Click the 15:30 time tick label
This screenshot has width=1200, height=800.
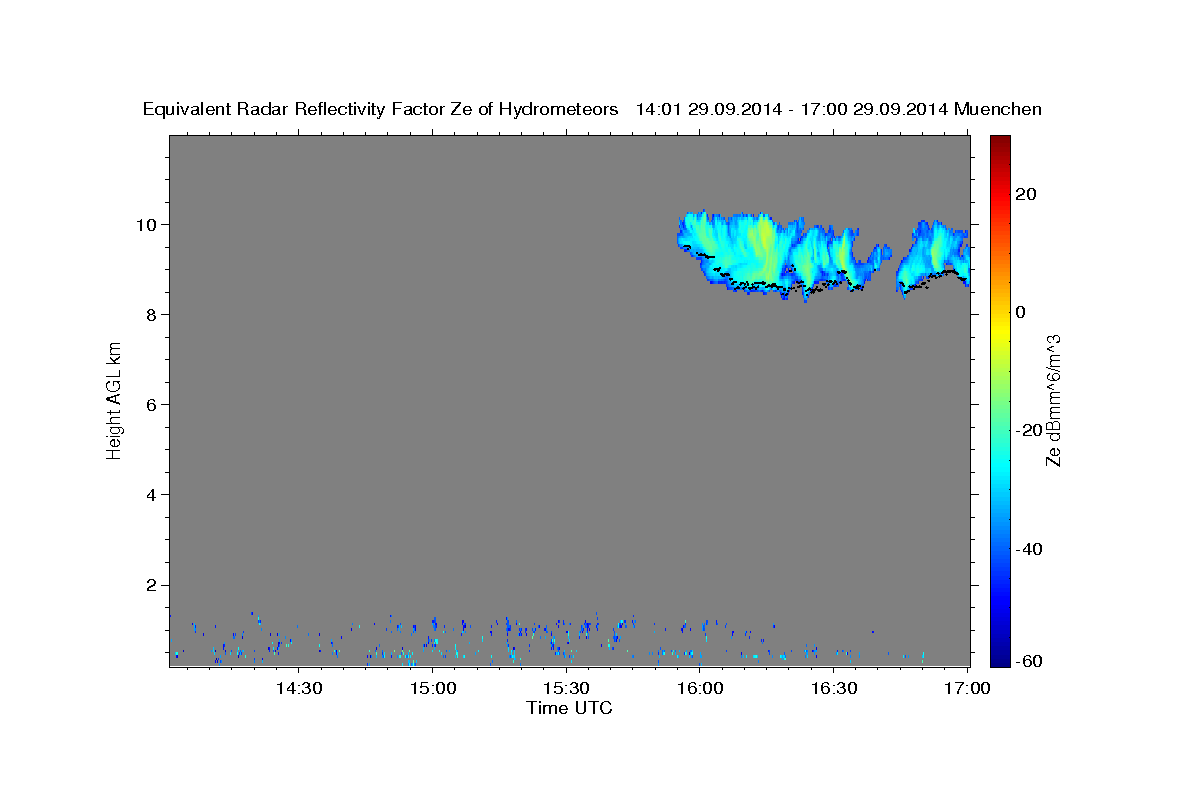(566, 688)
